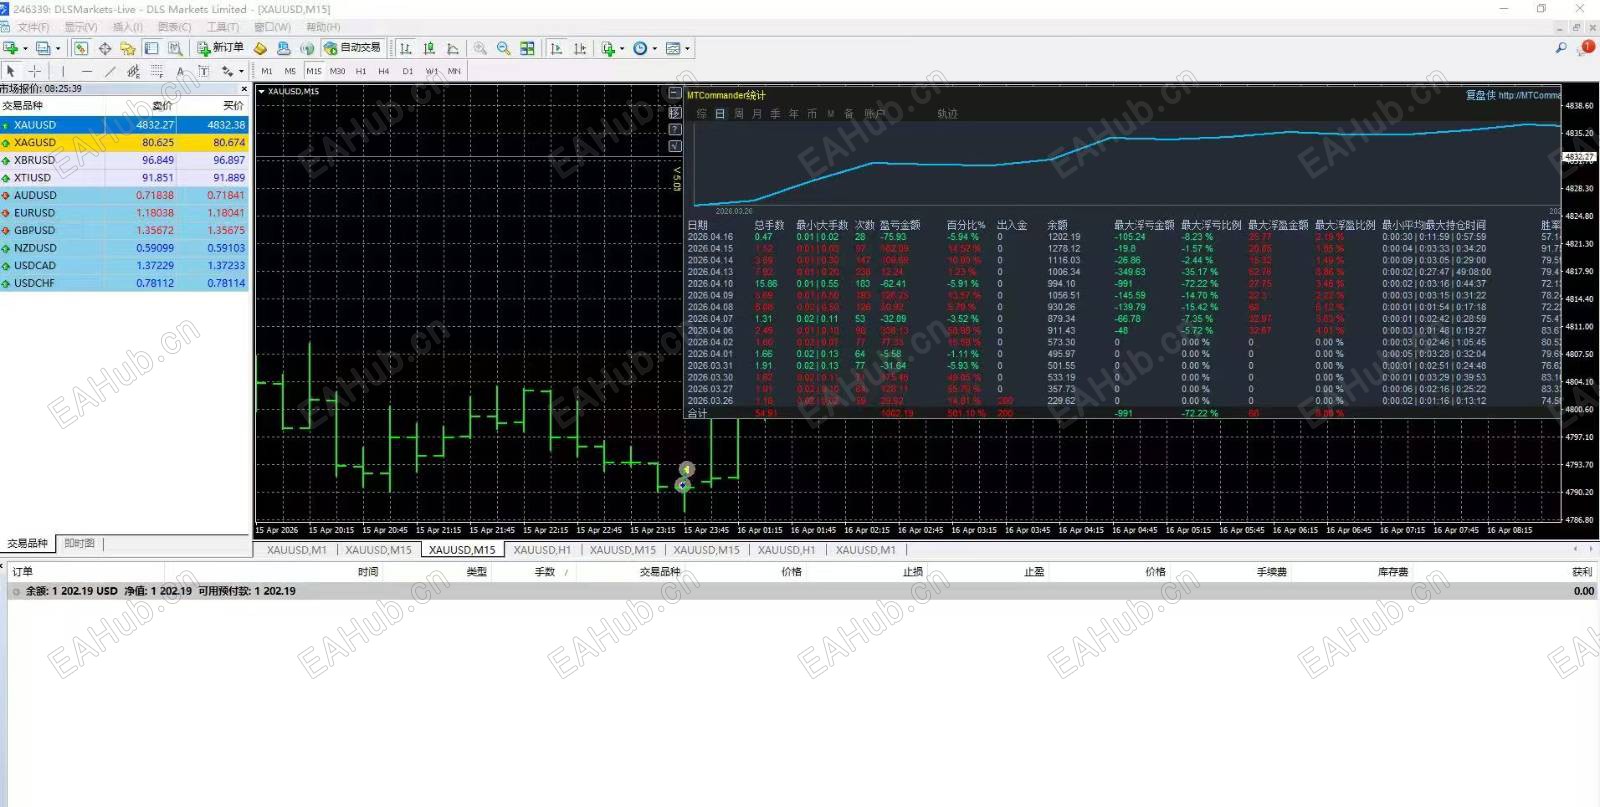Expand the New Chart dropdown arrow
1600x807 pixels.
pyautogui.click(x=25, y=48)
